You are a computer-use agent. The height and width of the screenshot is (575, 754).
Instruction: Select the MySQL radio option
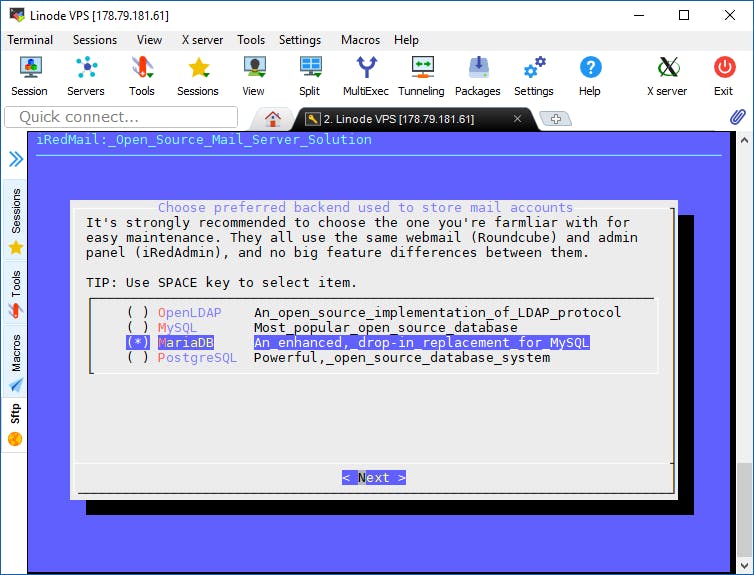click(x=138, y=327)
